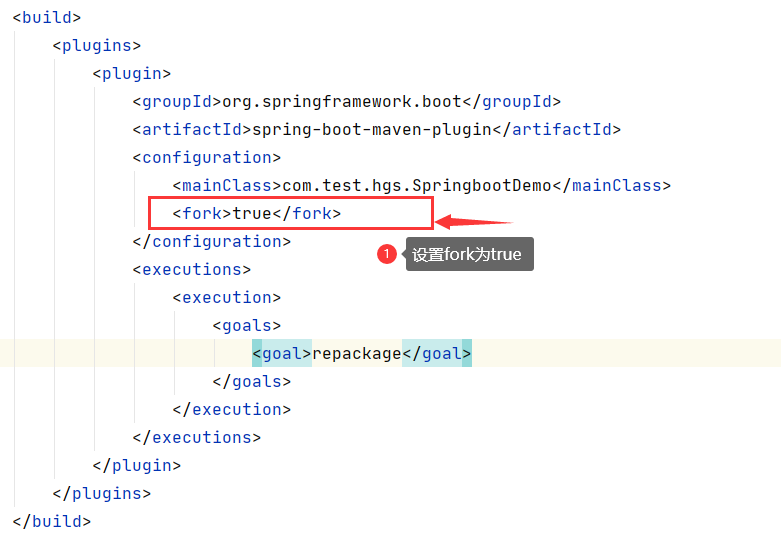Viewport: 781px width, 547px height.
Task: Place cursor on the 'true' fork value
Action: coord(252,213)
